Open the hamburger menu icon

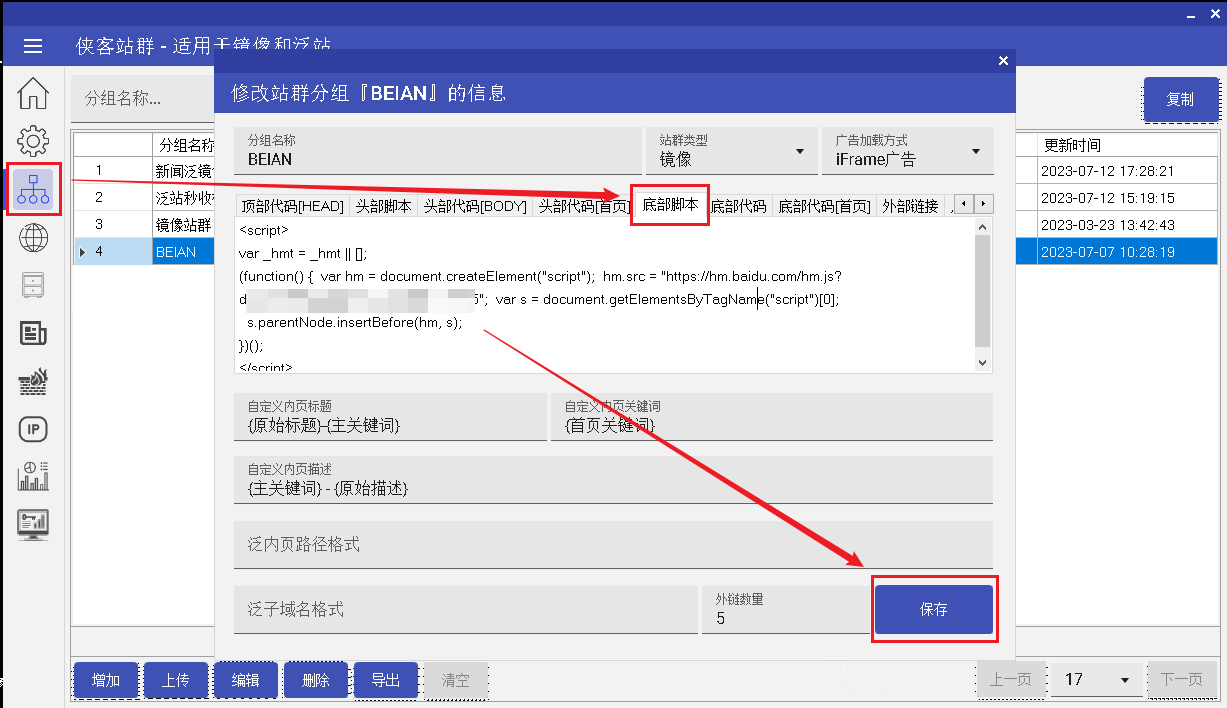tap(33, 46)
